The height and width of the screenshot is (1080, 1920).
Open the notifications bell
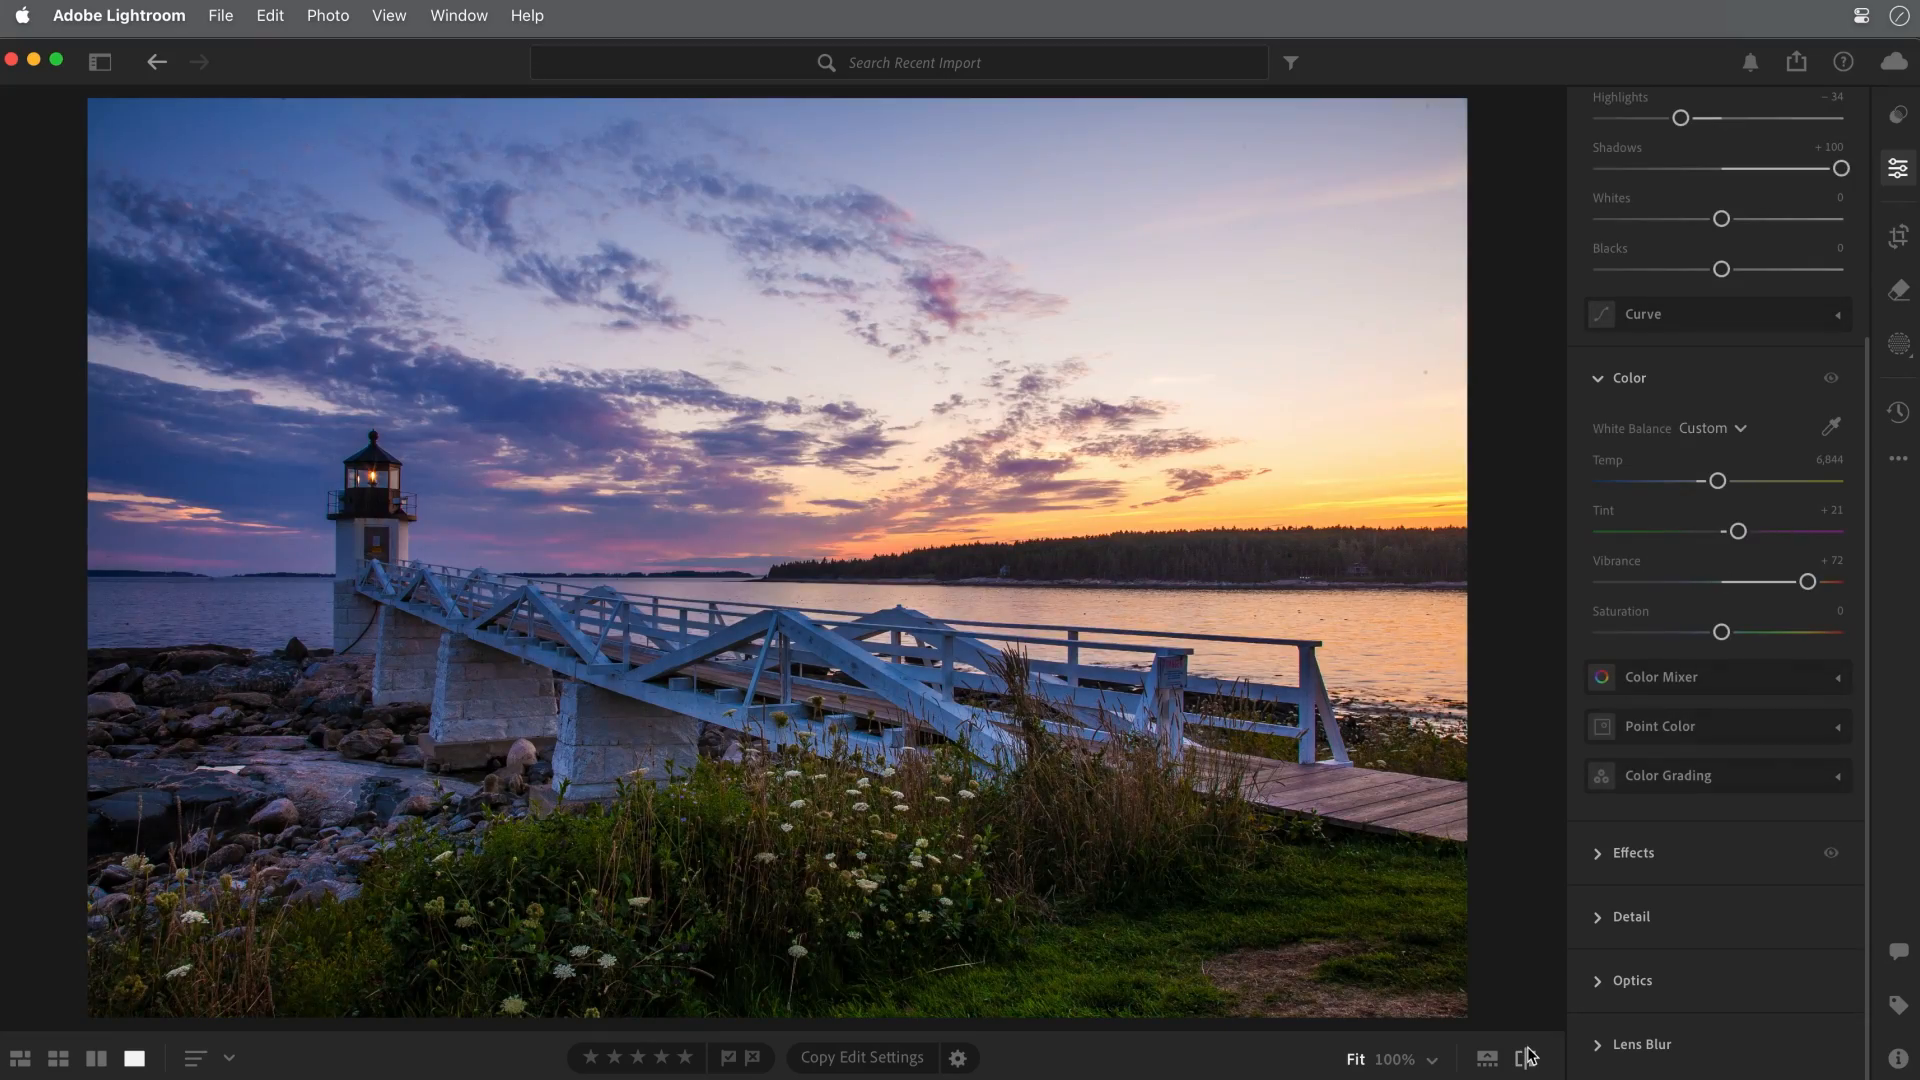[1750, 62]
